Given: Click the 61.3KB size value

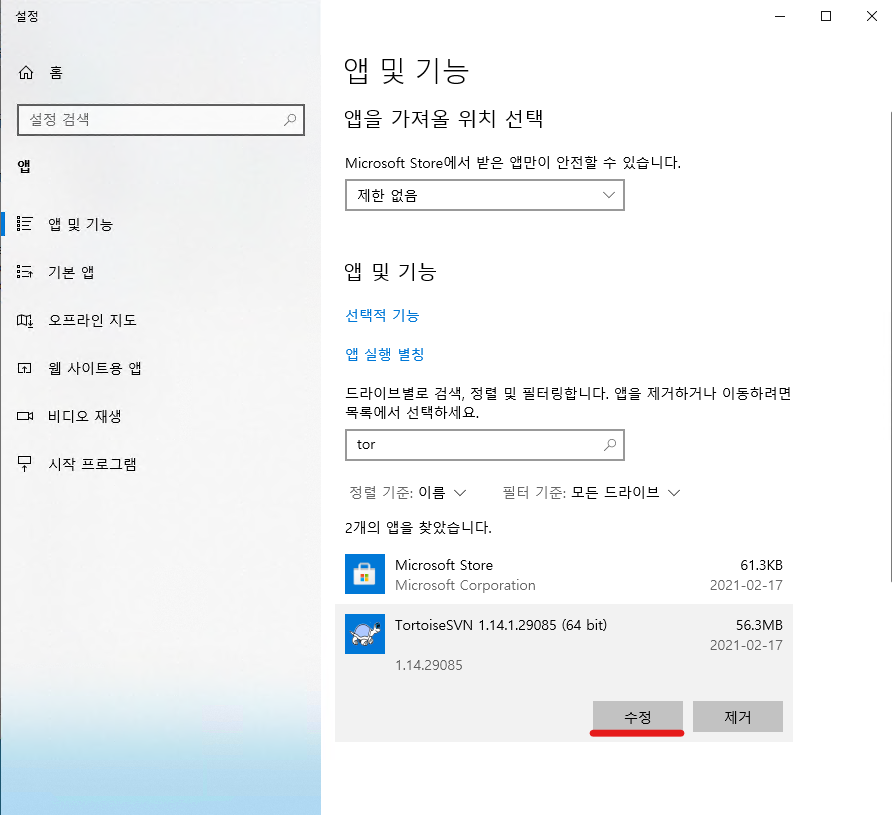Looking at the screenshot, I should (x=761, y=565).
